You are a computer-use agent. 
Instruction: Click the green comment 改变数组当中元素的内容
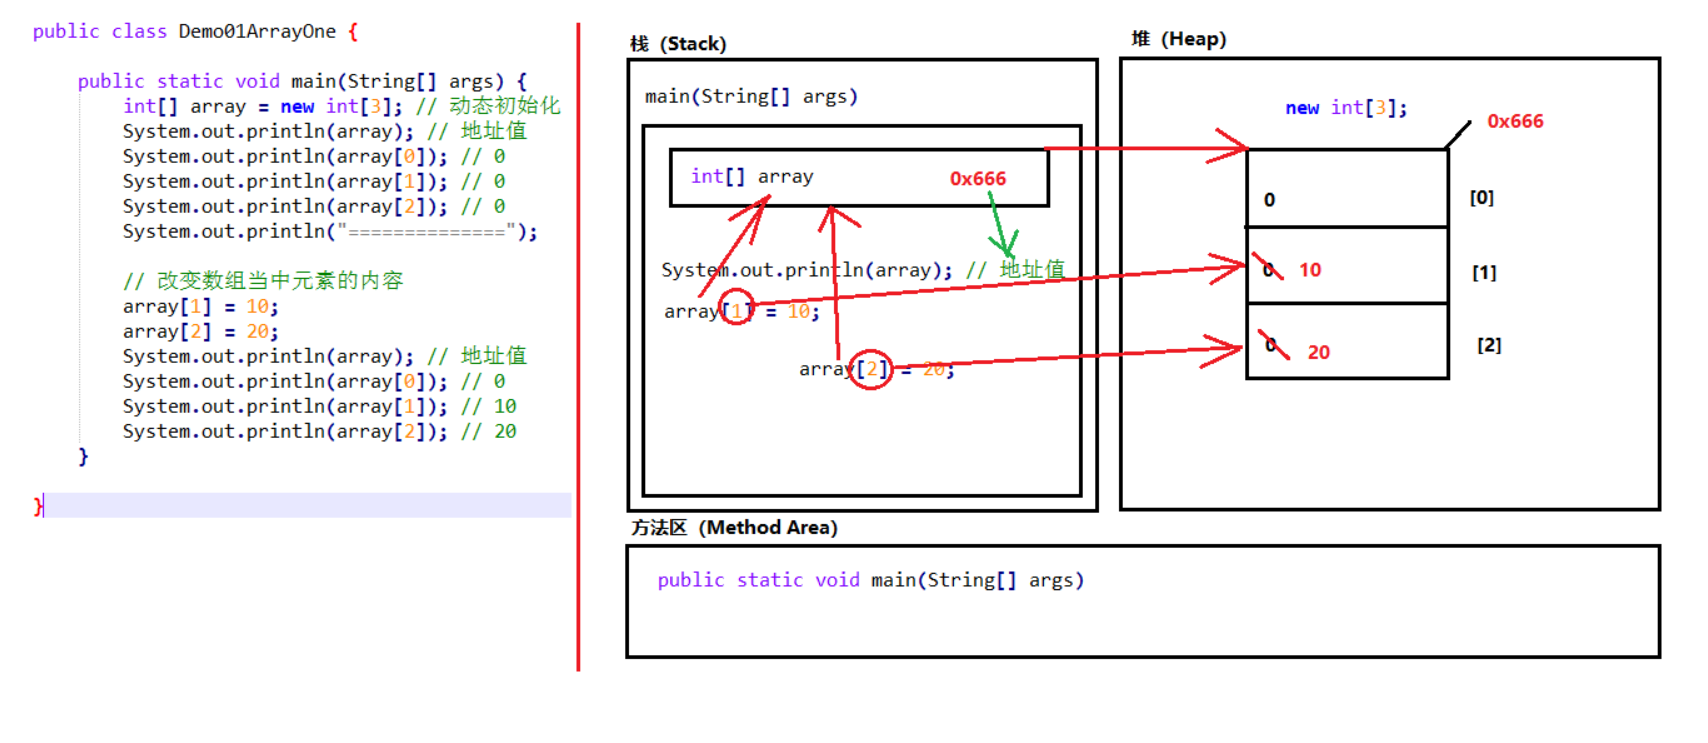click(263, 281)
